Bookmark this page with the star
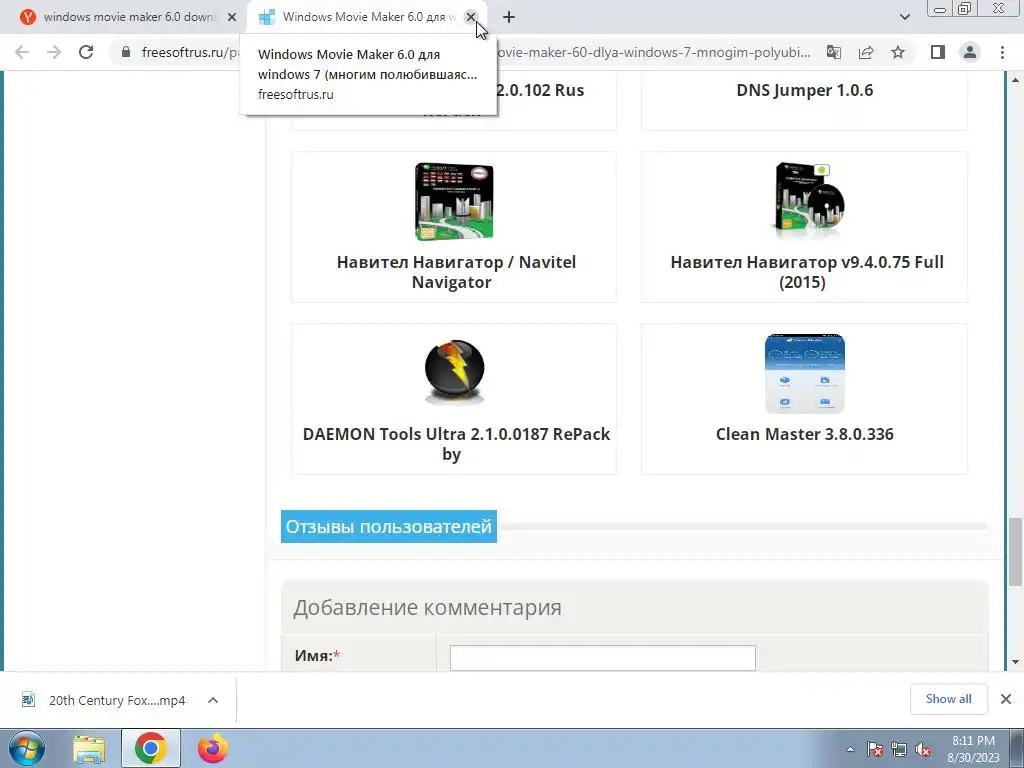 coord(898,52)
